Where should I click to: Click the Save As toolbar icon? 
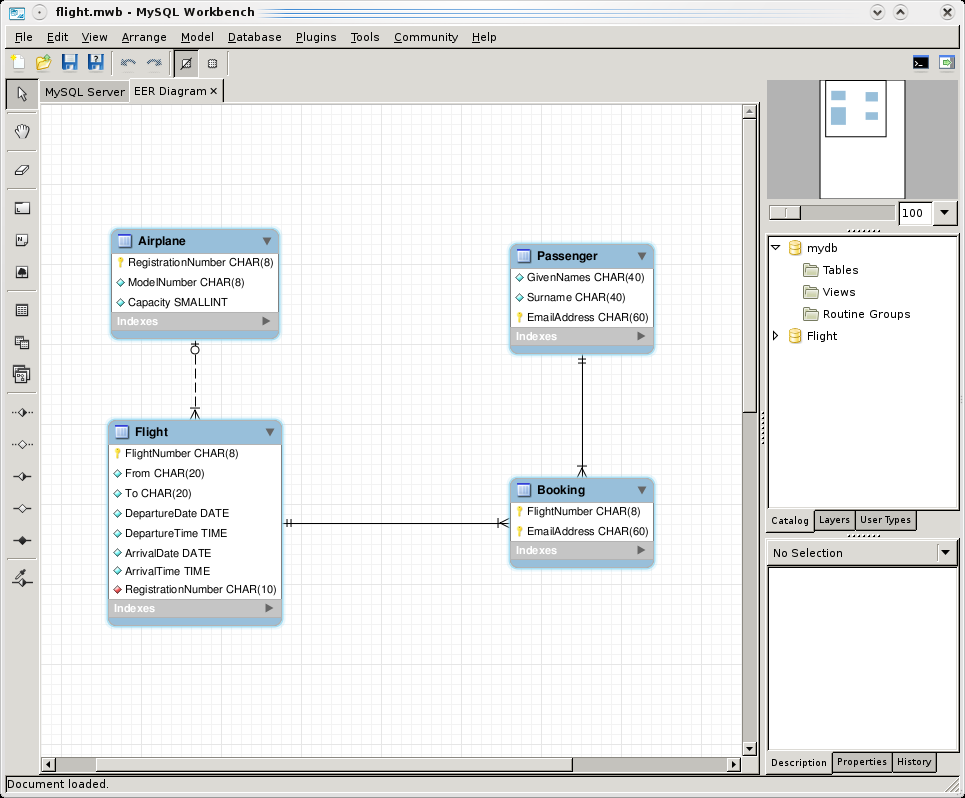[96, 63]
